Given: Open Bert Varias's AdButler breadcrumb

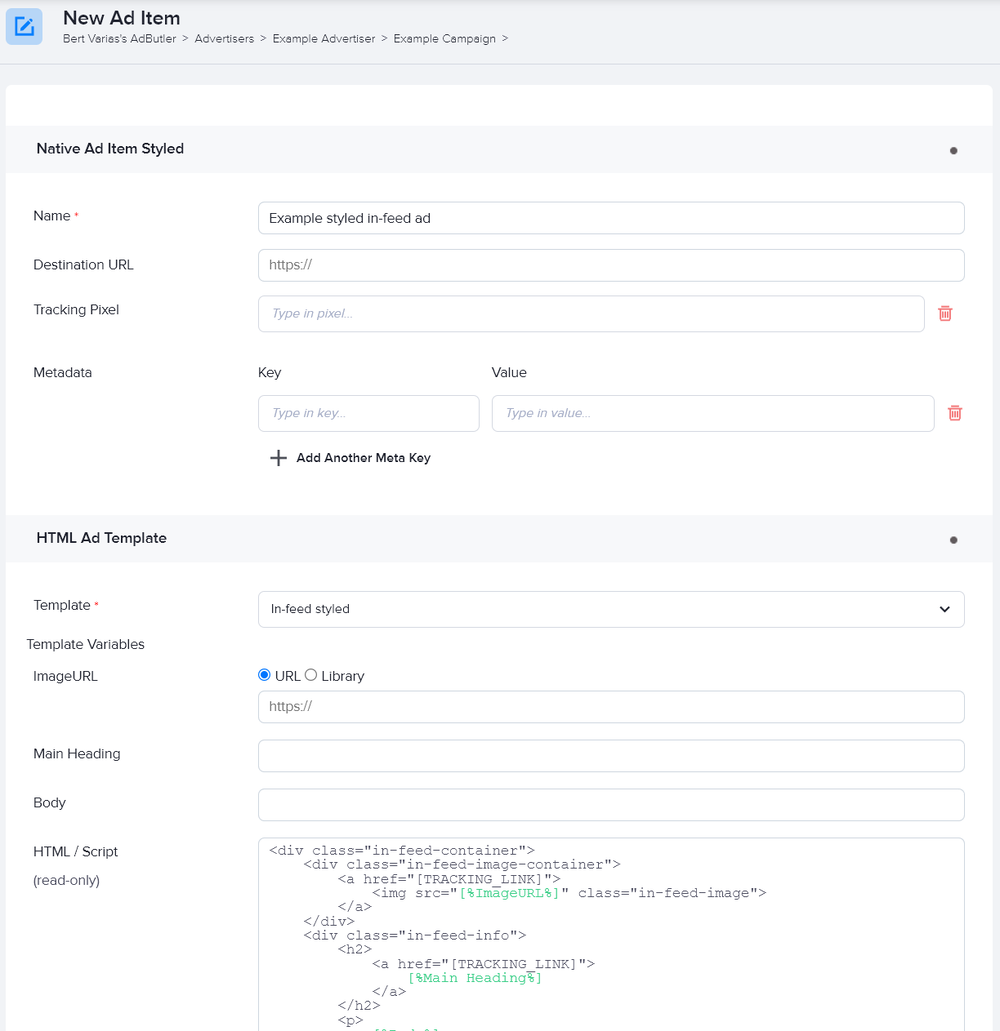Looking at the screenshot, I should pos(120,39).
